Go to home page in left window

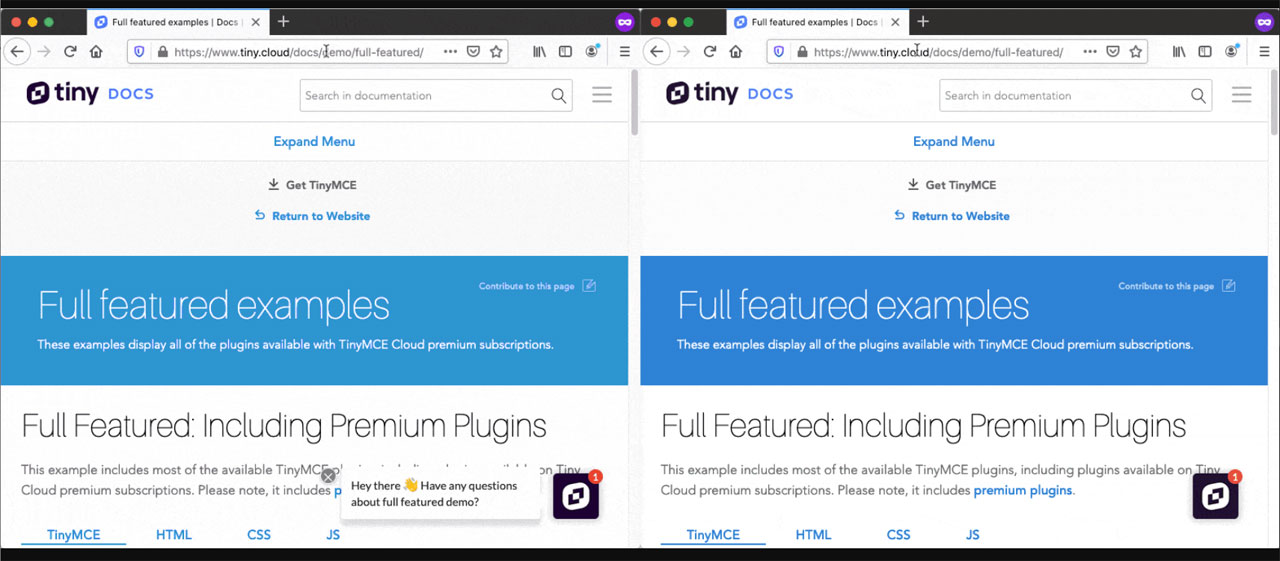click(96, 52)
